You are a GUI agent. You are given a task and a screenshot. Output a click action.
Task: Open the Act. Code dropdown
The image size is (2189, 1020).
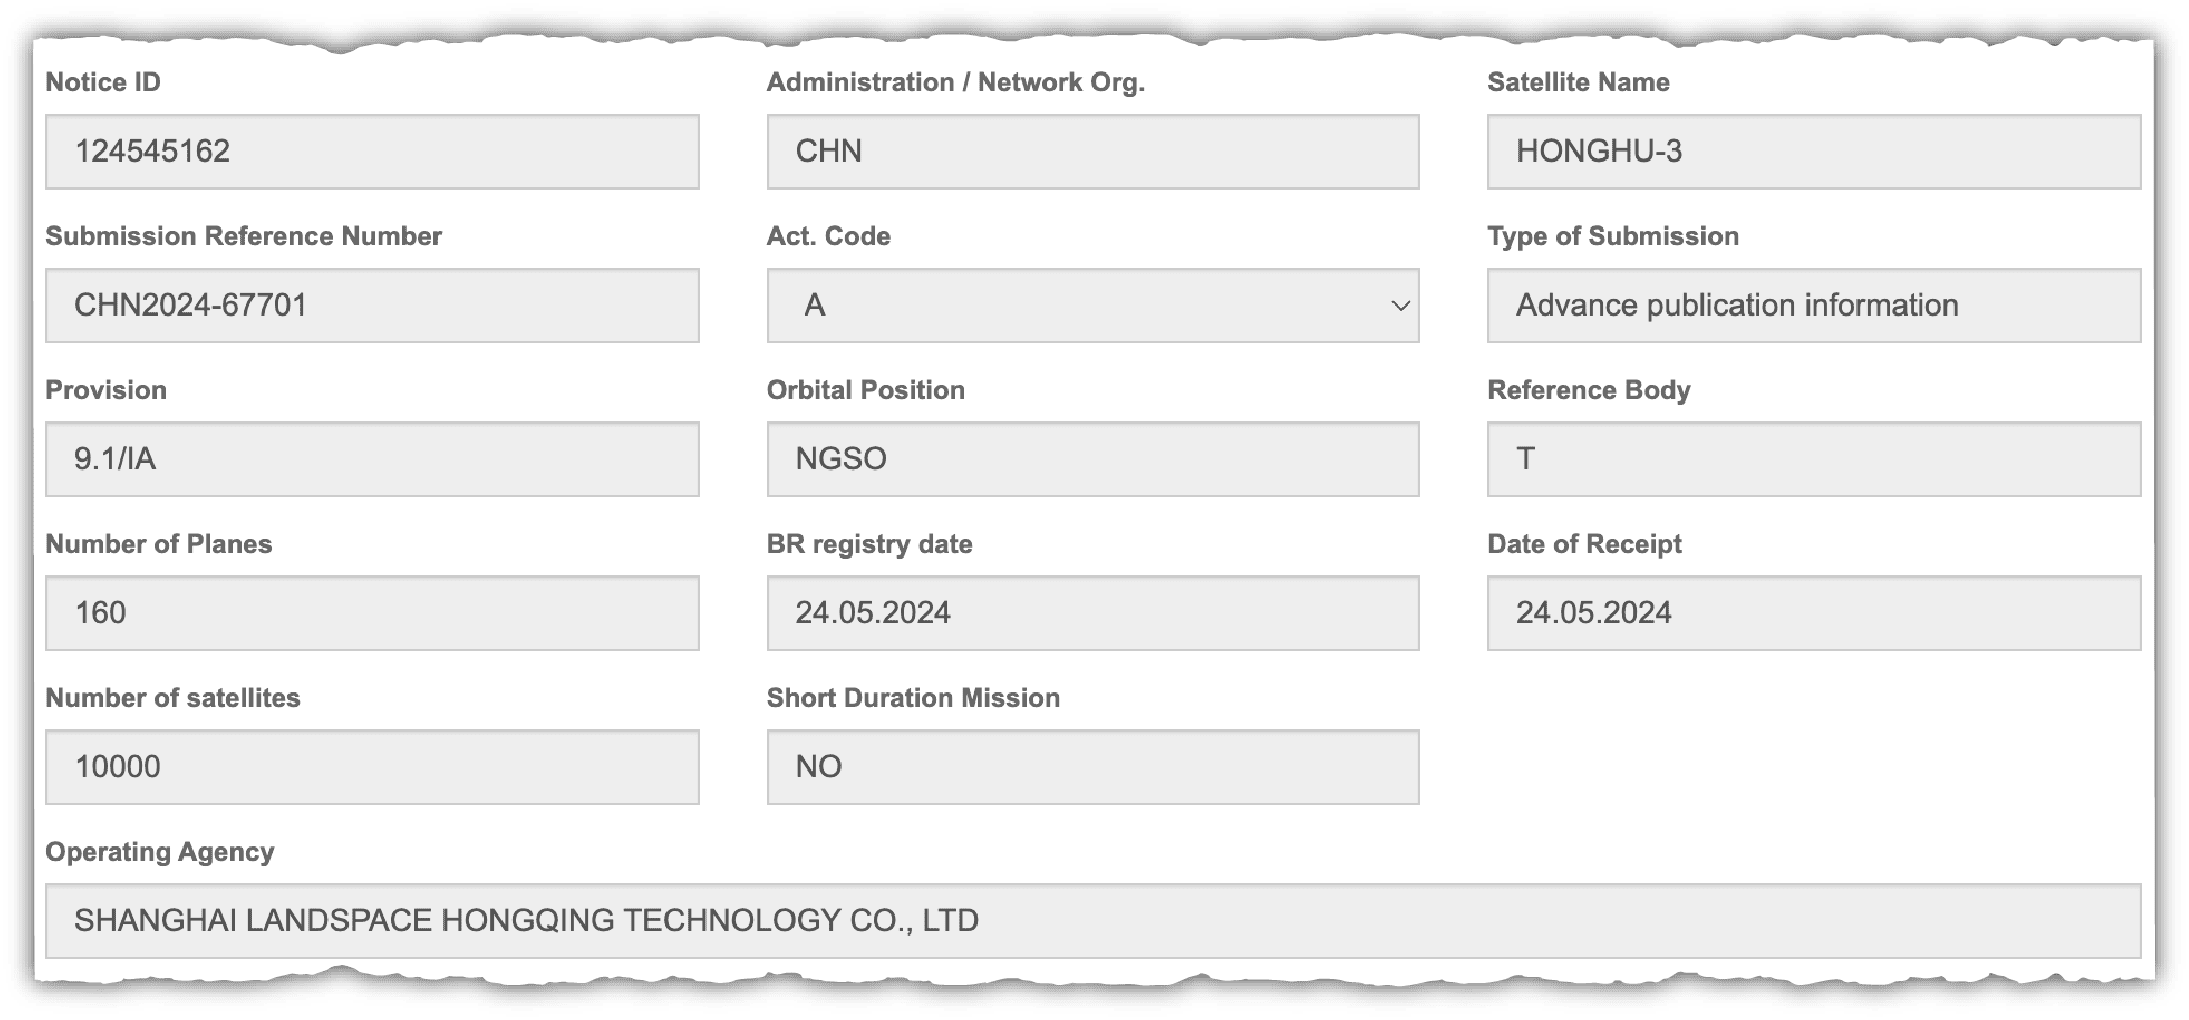[x=1091, y=305]
